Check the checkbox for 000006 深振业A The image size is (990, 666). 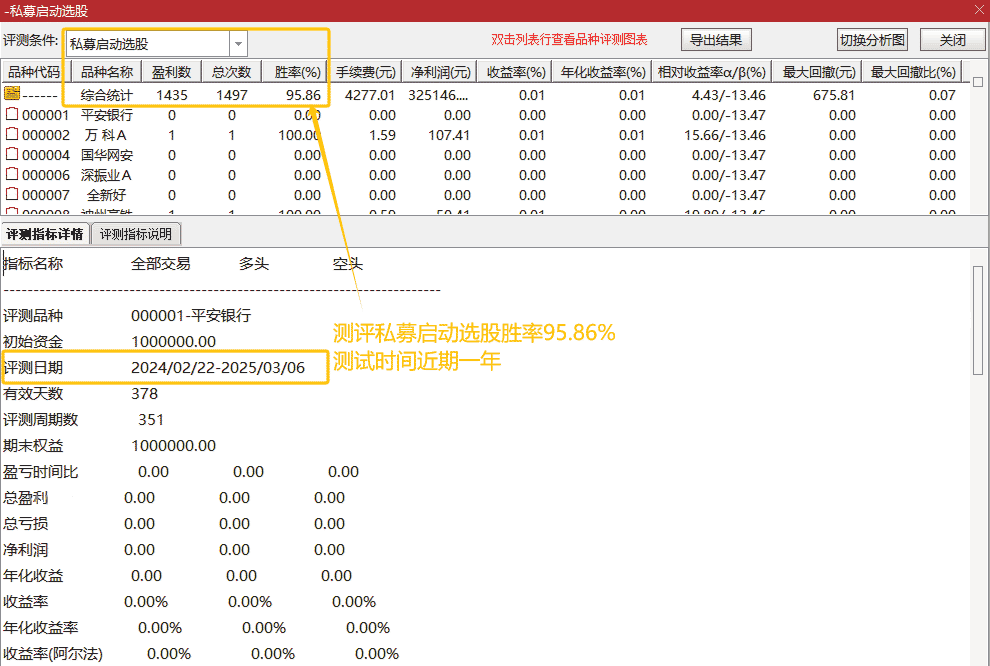(10, 175)
